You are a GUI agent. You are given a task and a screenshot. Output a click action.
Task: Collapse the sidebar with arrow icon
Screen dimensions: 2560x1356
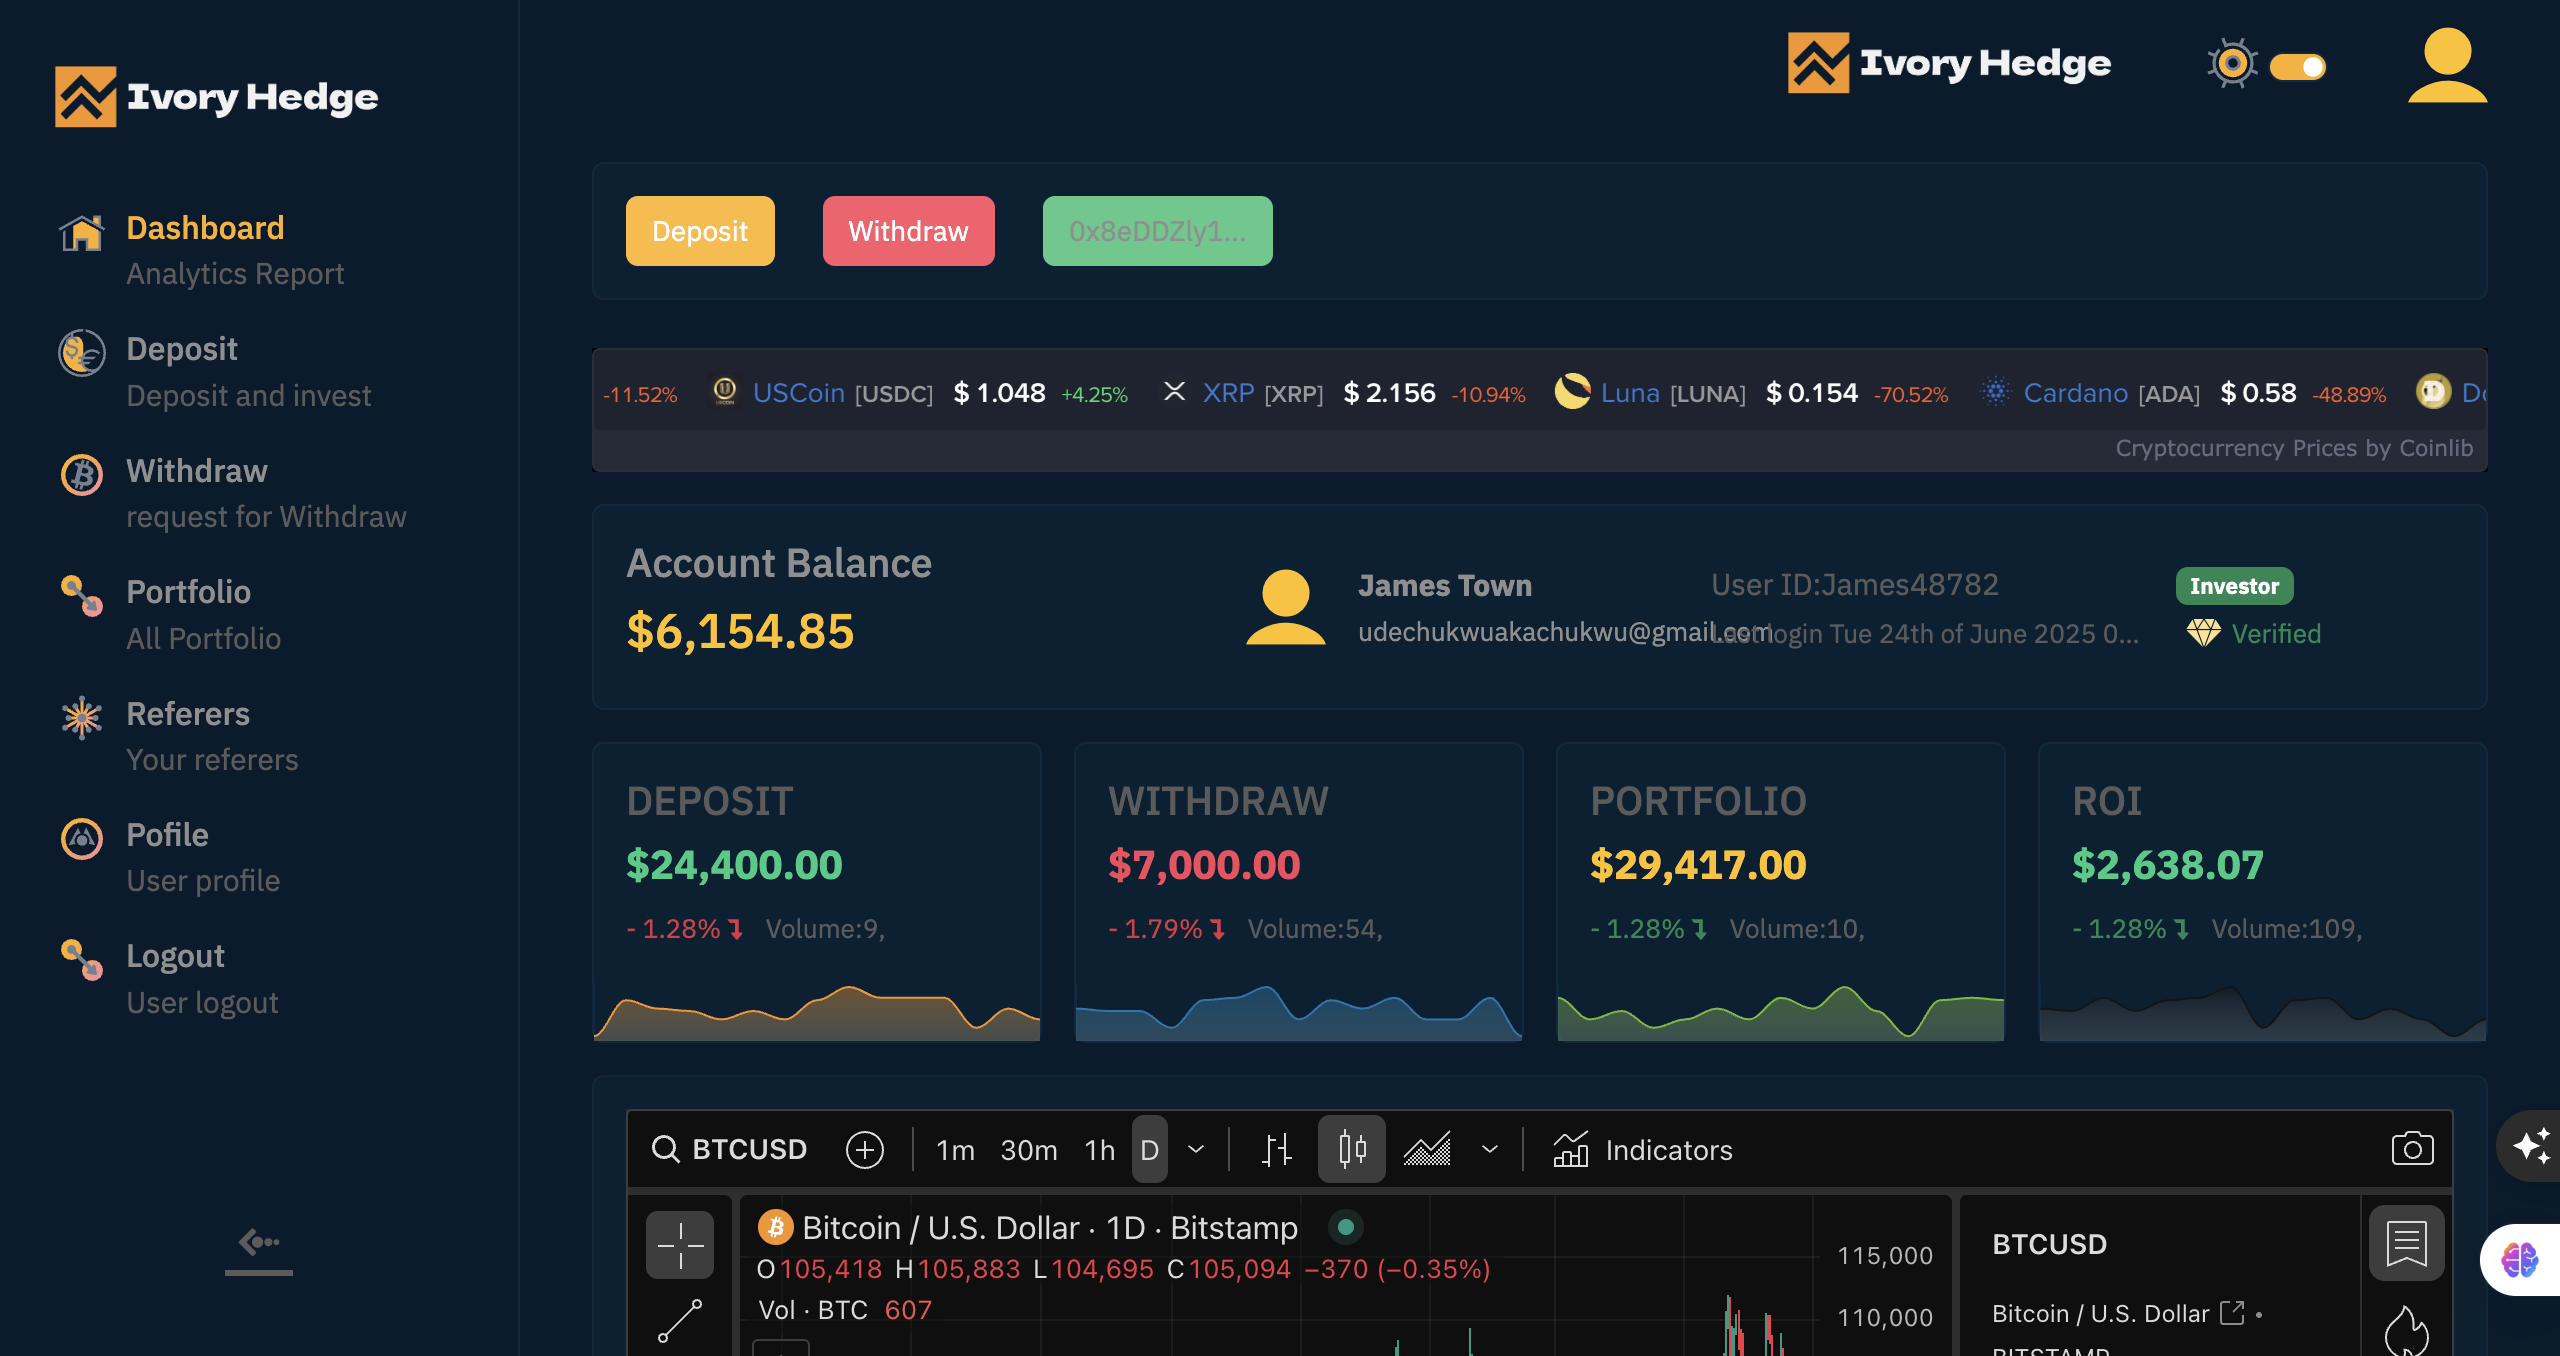(x=258, y=1243)
